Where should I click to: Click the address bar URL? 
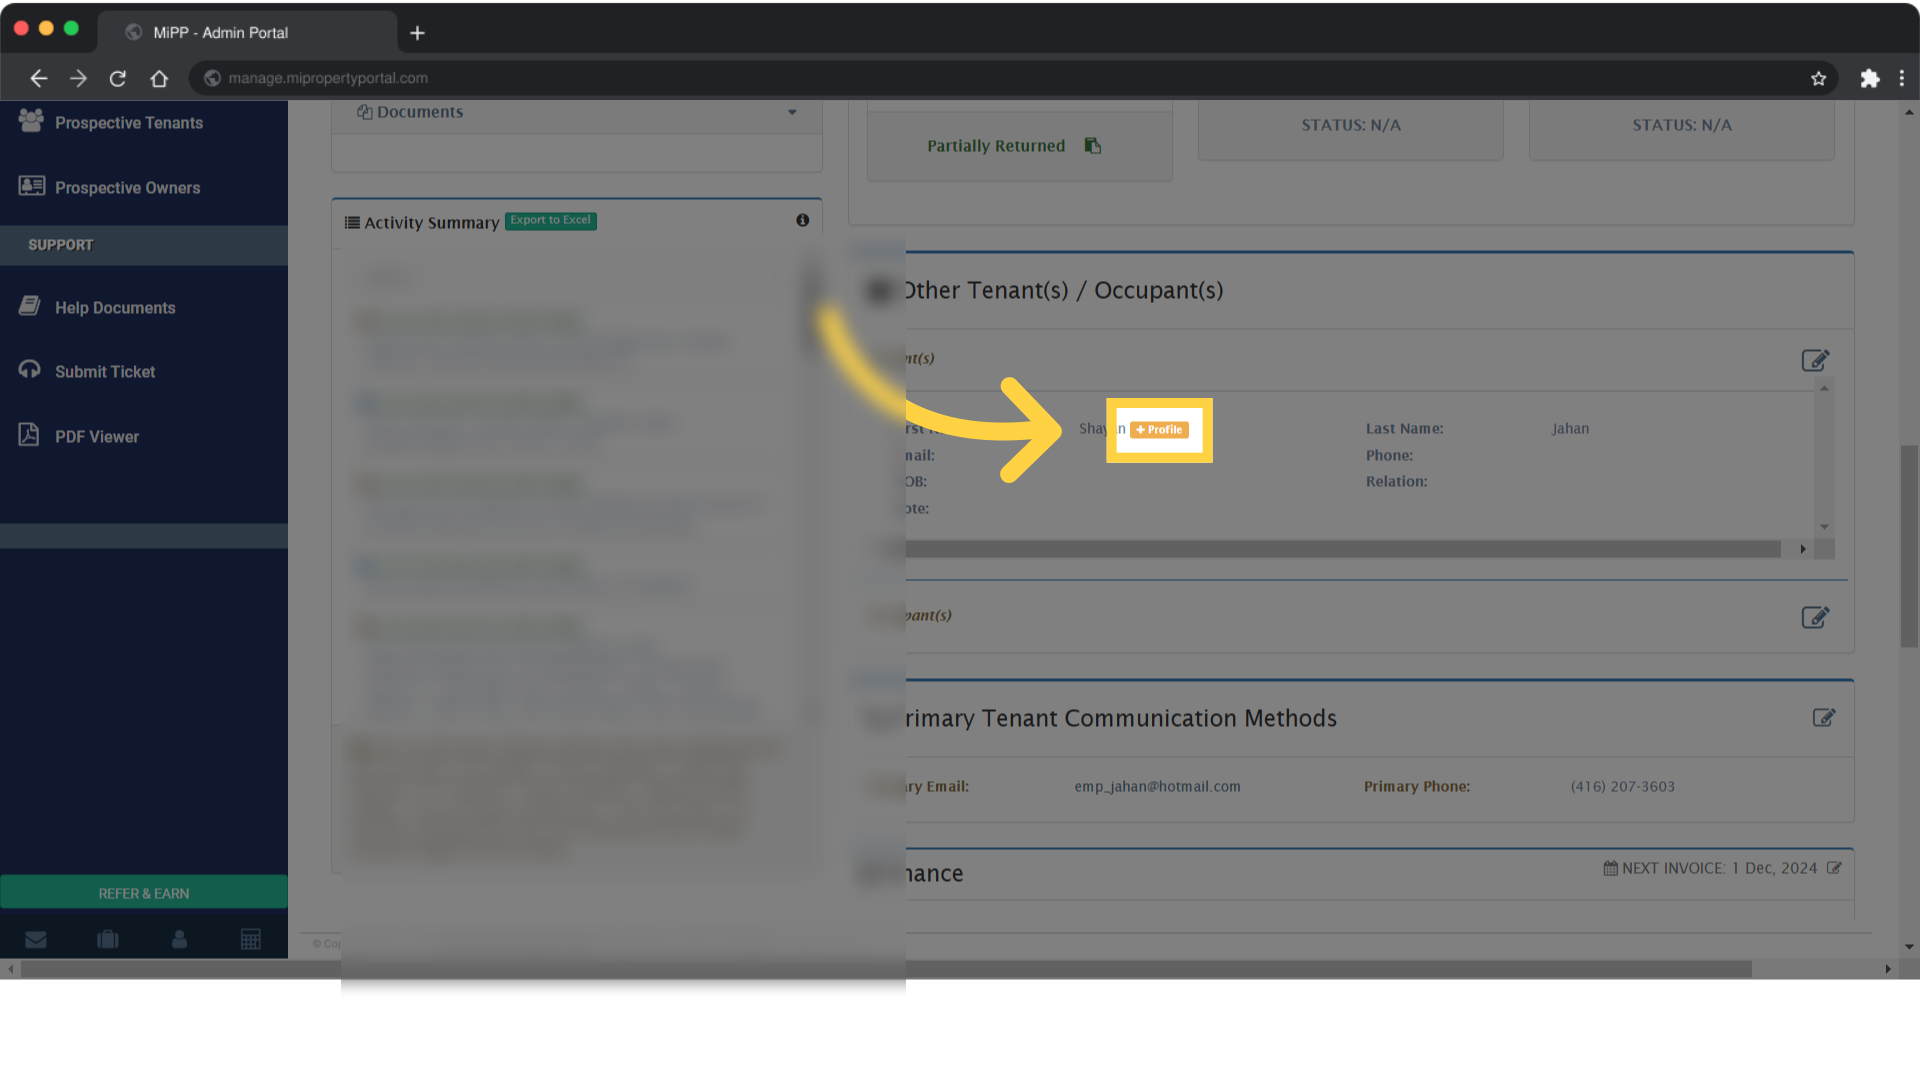328,78
